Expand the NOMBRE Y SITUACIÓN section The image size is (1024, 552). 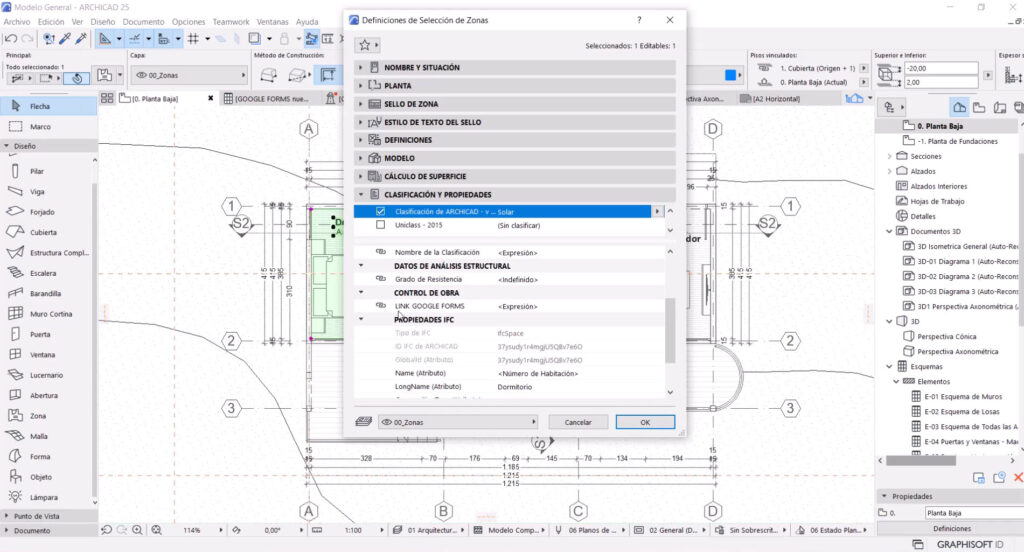pos(420,68)
